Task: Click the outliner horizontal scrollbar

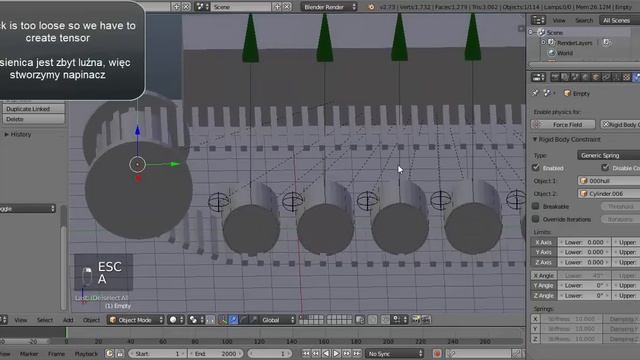Action: coord(584,64)
